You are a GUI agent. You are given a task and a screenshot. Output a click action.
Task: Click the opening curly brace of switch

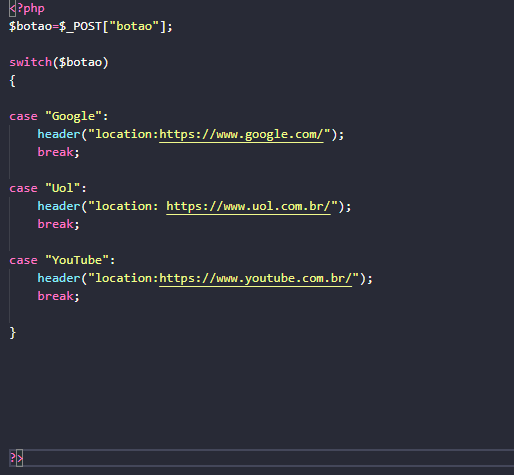click(x=13, y=81)
